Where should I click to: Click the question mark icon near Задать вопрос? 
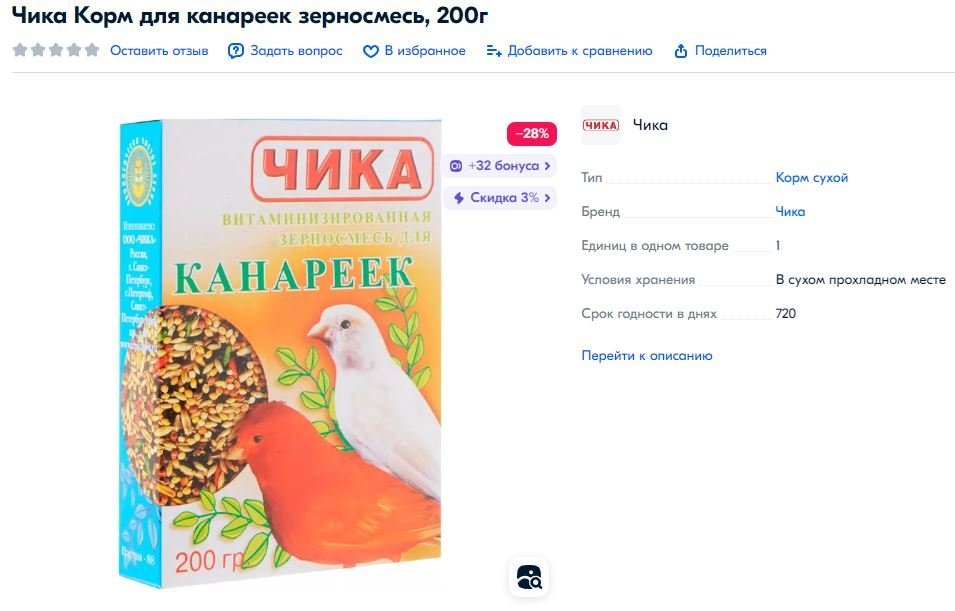(236, 51)
